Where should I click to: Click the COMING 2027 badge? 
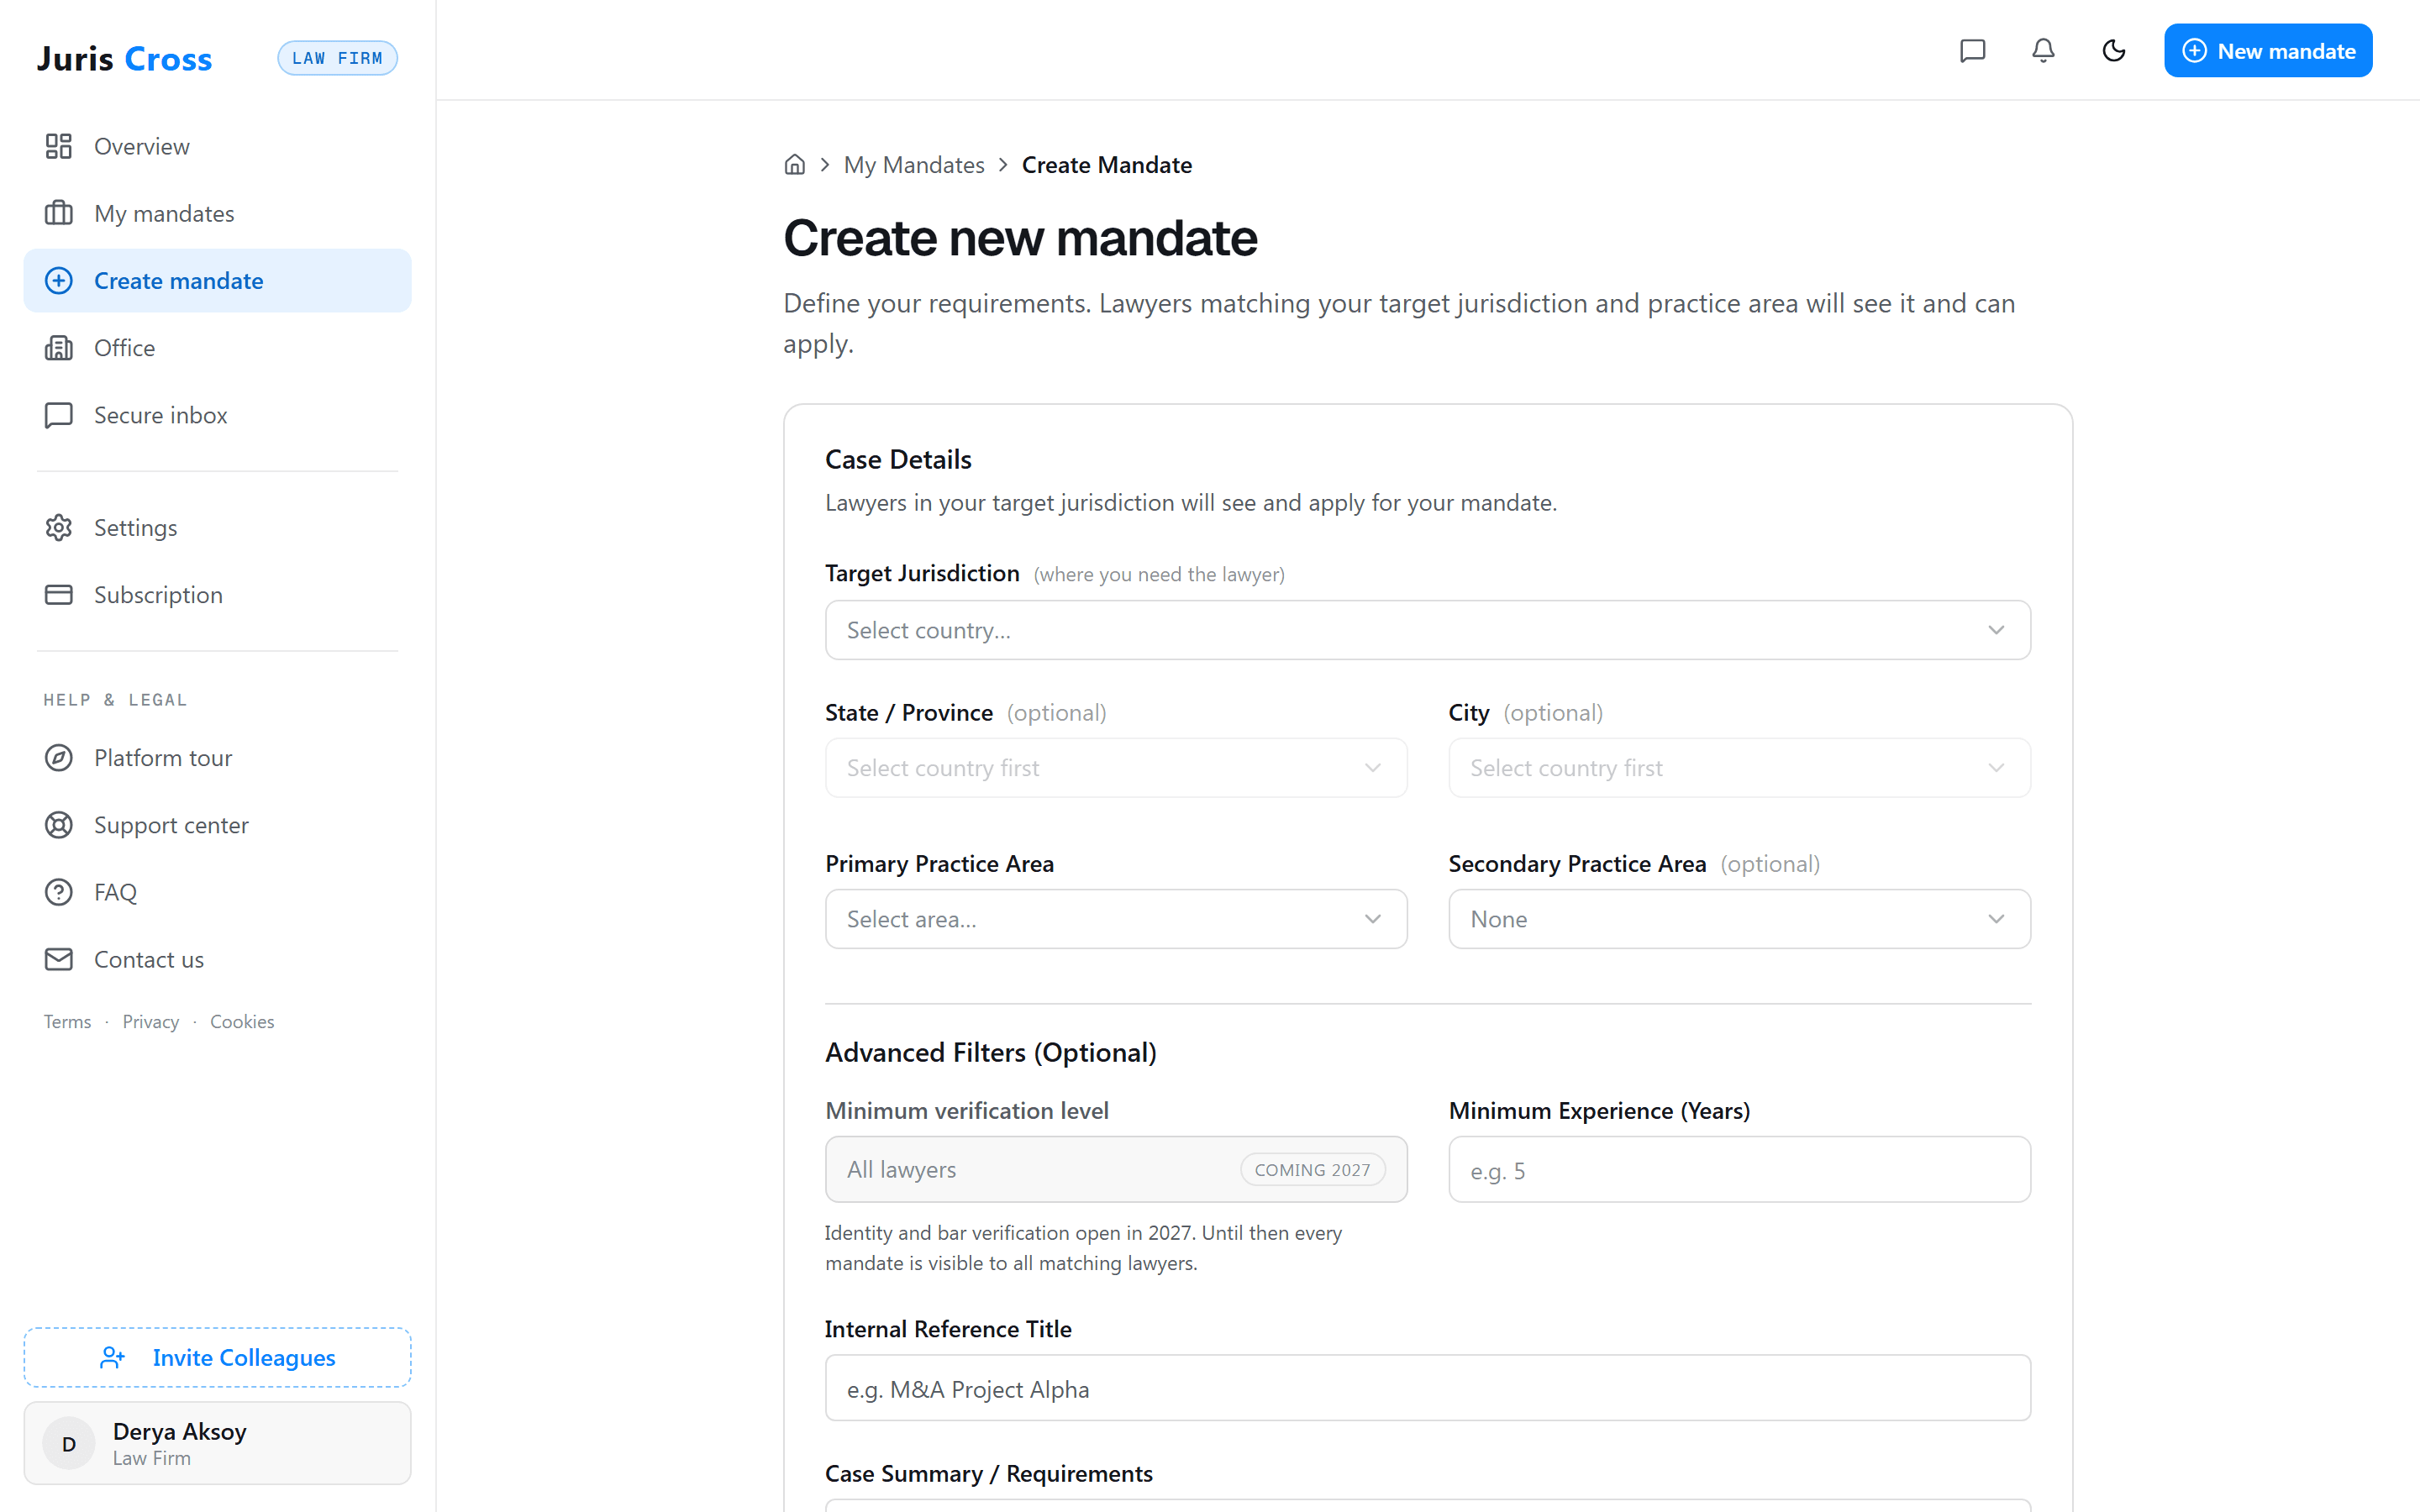pos(1312,1170)
